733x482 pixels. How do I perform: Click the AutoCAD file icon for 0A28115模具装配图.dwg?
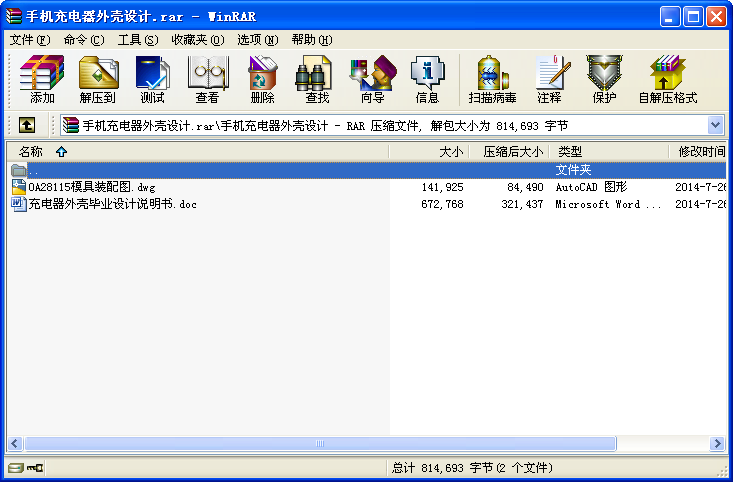[19, 187]
